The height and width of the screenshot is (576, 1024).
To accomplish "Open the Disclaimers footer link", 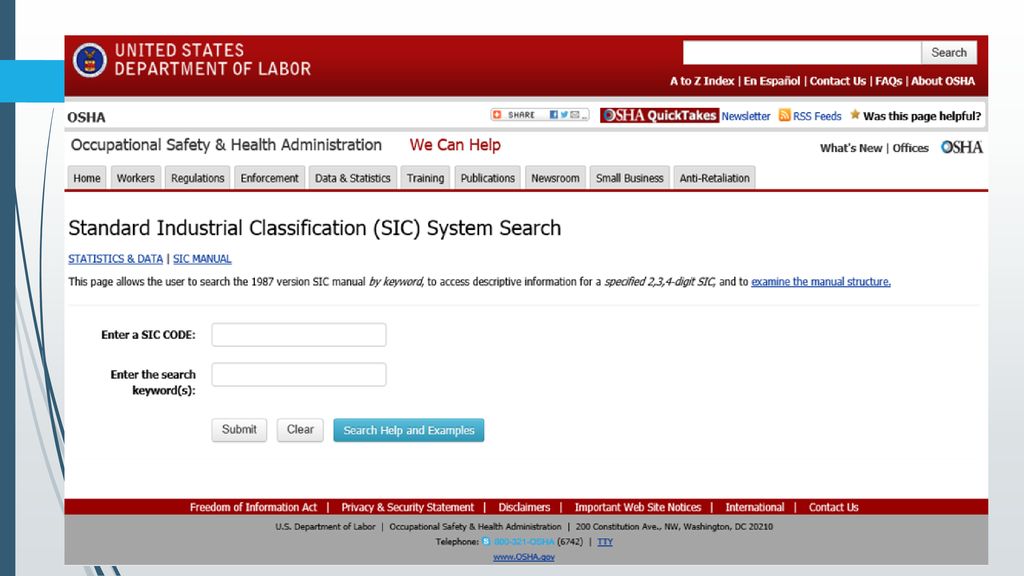I will pyautogui.click(x=524, y=507).
